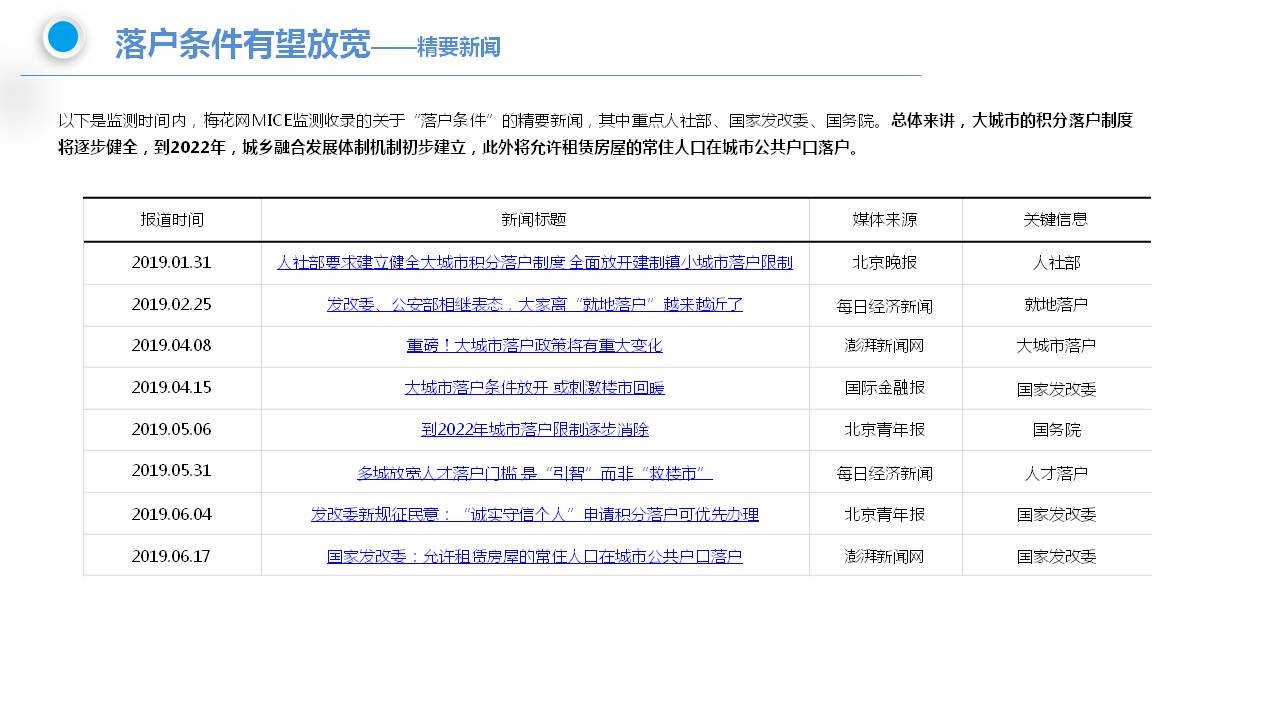Select the 报道时间 column header
1280x720 pixels.
pos(172,220)
